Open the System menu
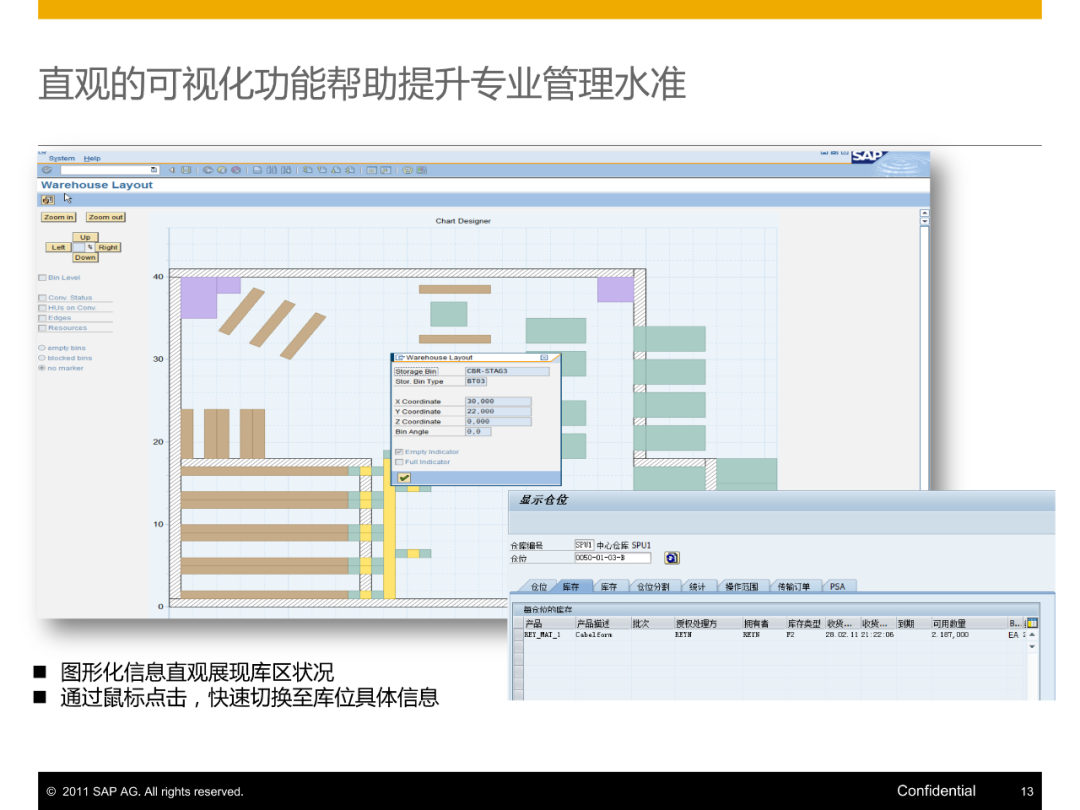 [x=62, y=158]
